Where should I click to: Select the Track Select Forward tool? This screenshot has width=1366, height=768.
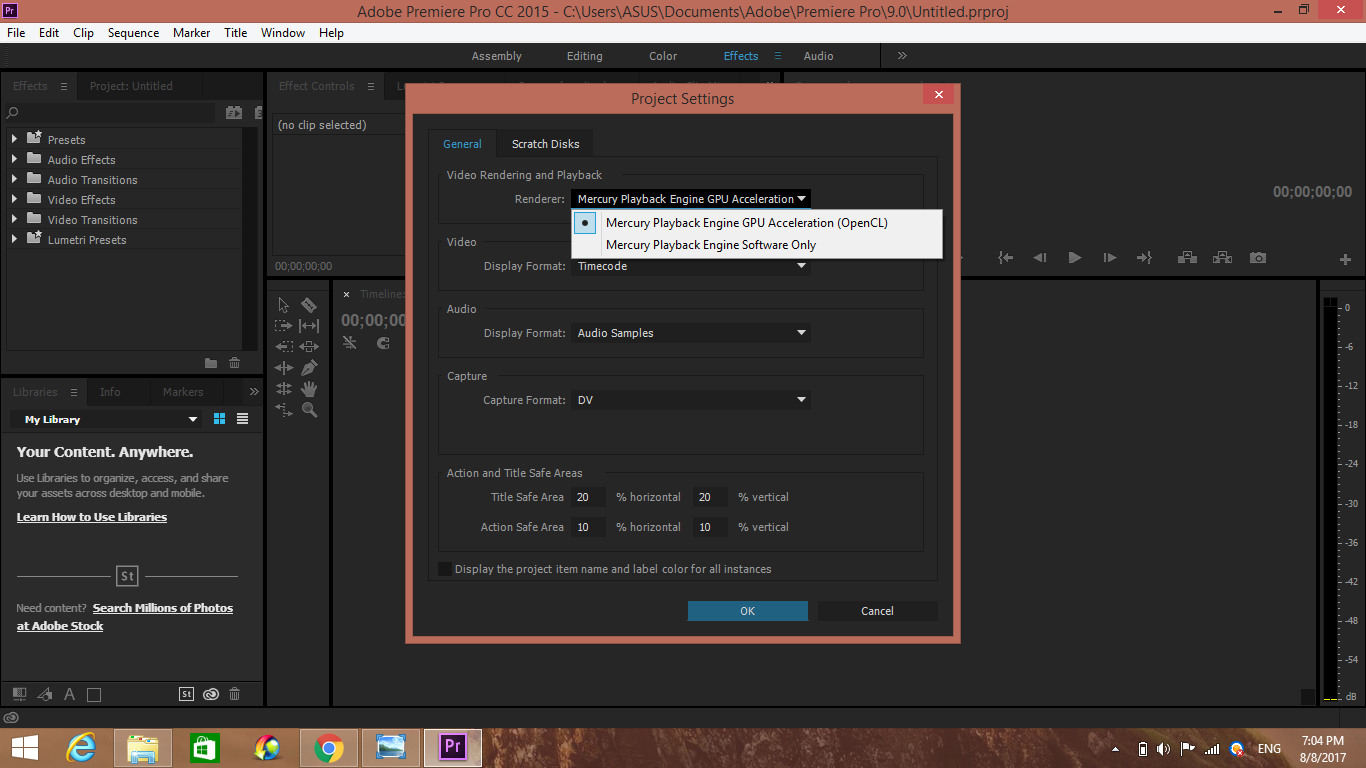coord(284,325)
